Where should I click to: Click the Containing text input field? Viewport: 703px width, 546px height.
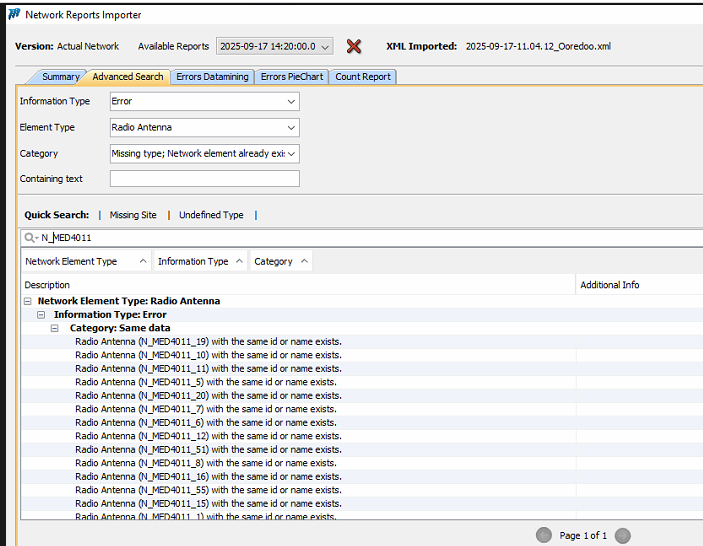pos(204,179)
